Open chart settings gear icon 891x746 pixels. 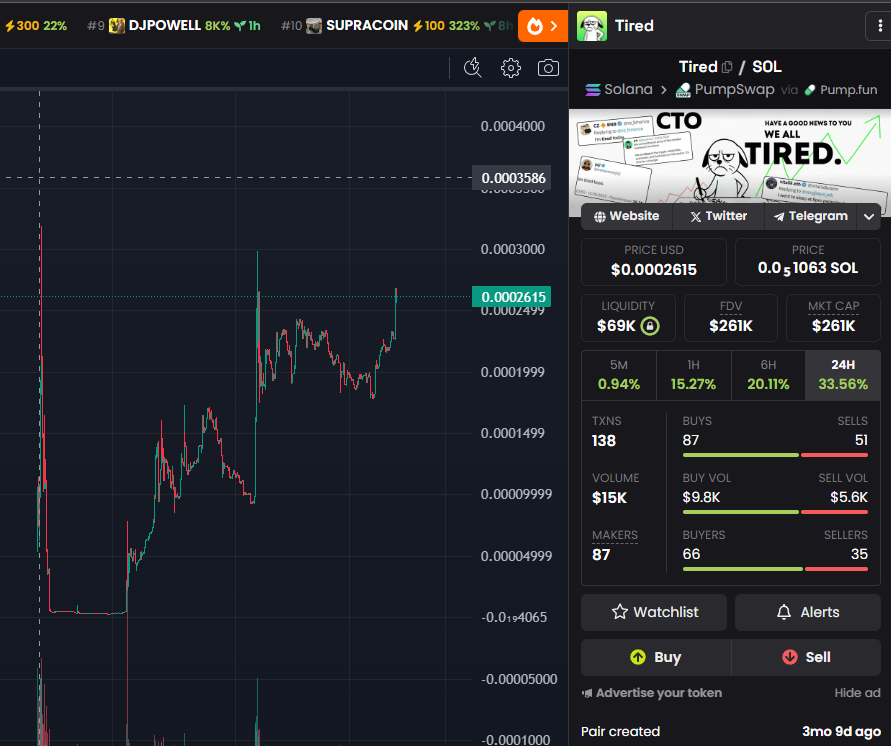(510, 68)
